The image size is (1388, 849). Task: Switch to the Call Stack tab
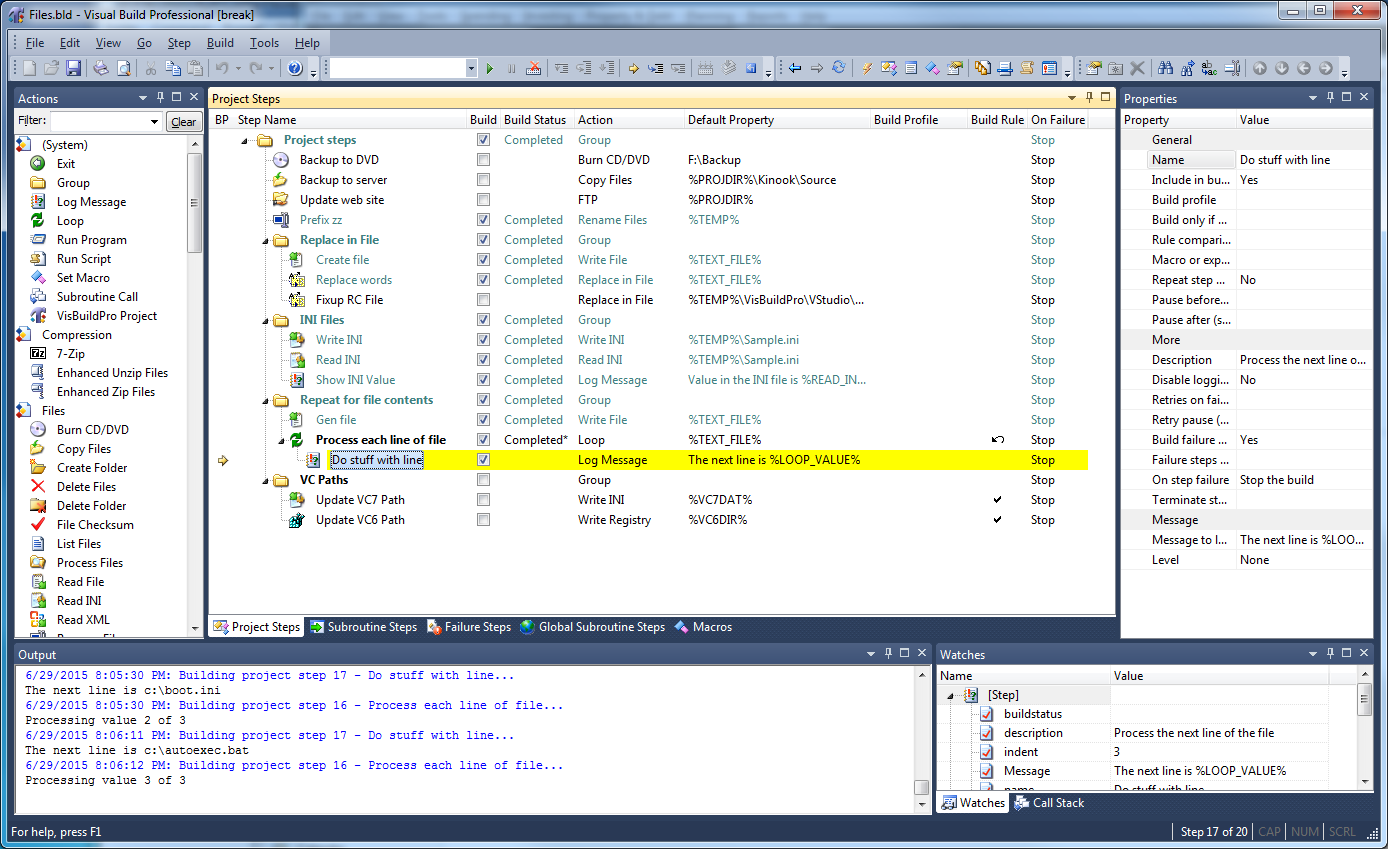point(1049,803)
